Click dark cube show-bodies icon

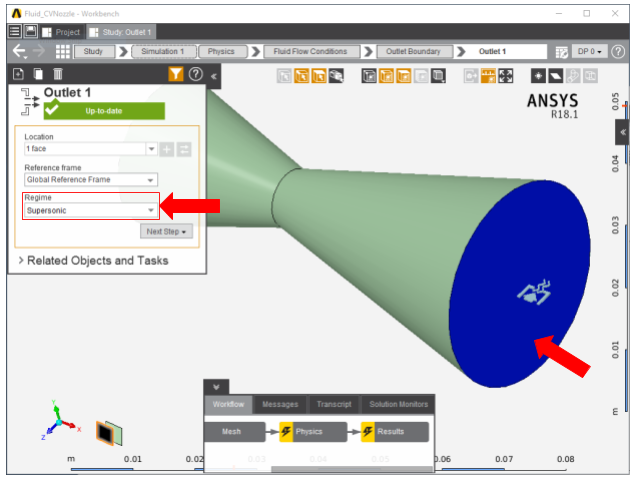369,76
